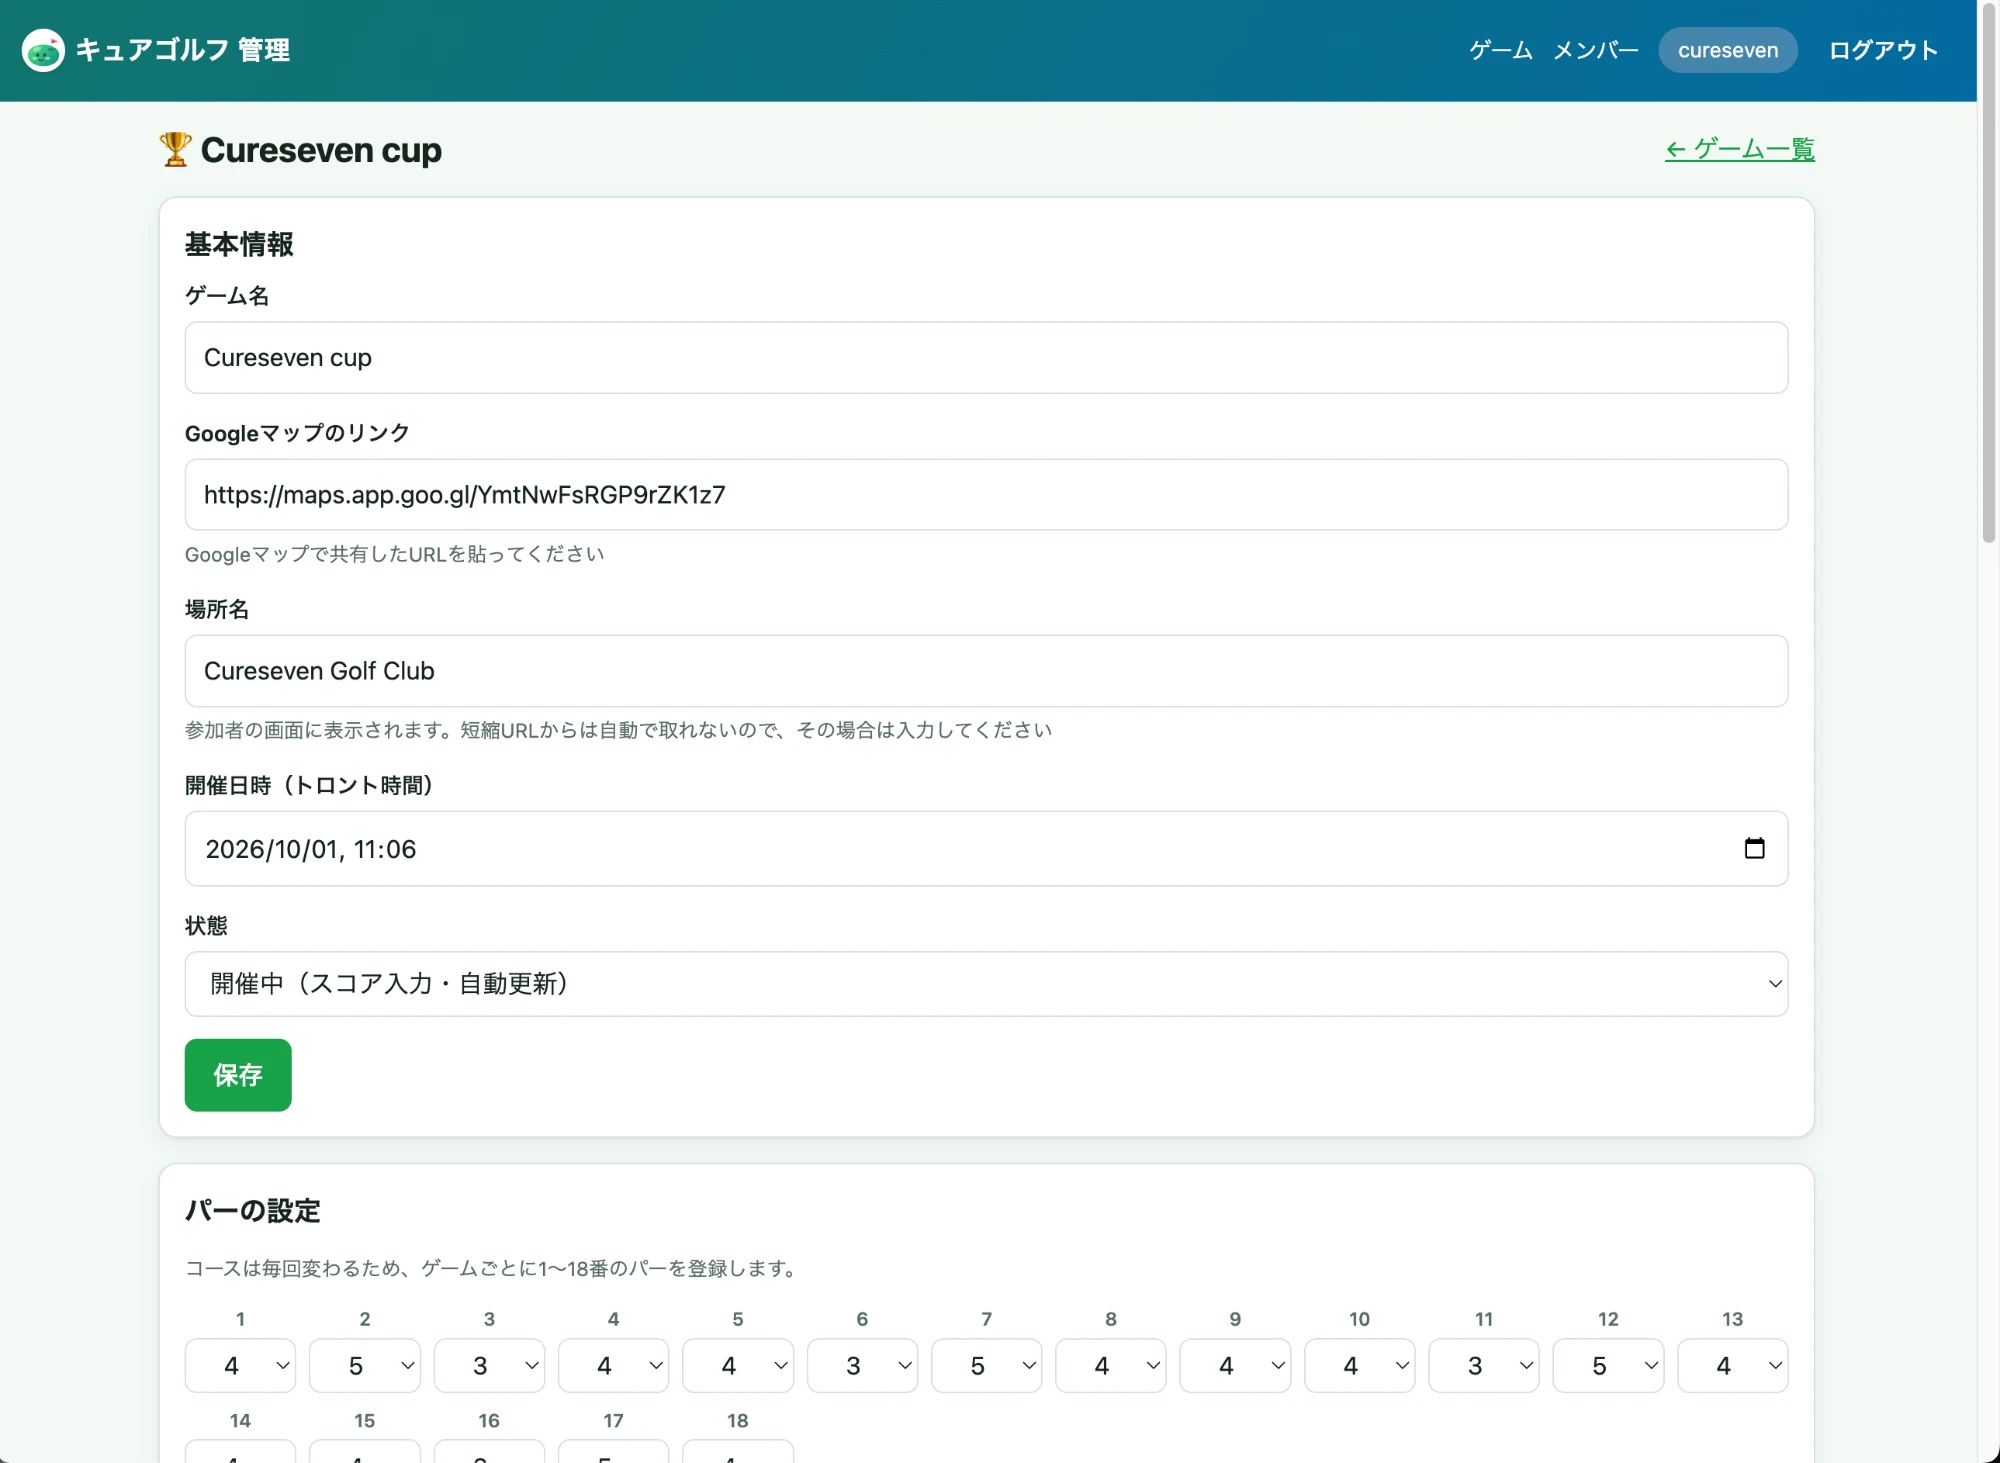Open par dropdown for hole 6

point(862,1366)
